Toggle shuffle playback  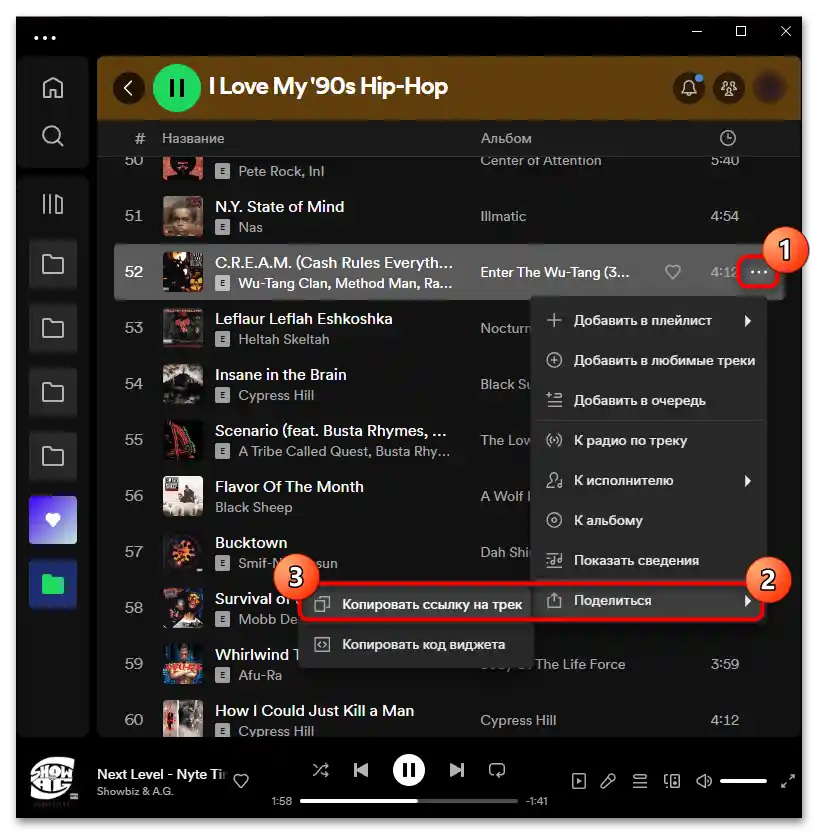coord(321,770)
